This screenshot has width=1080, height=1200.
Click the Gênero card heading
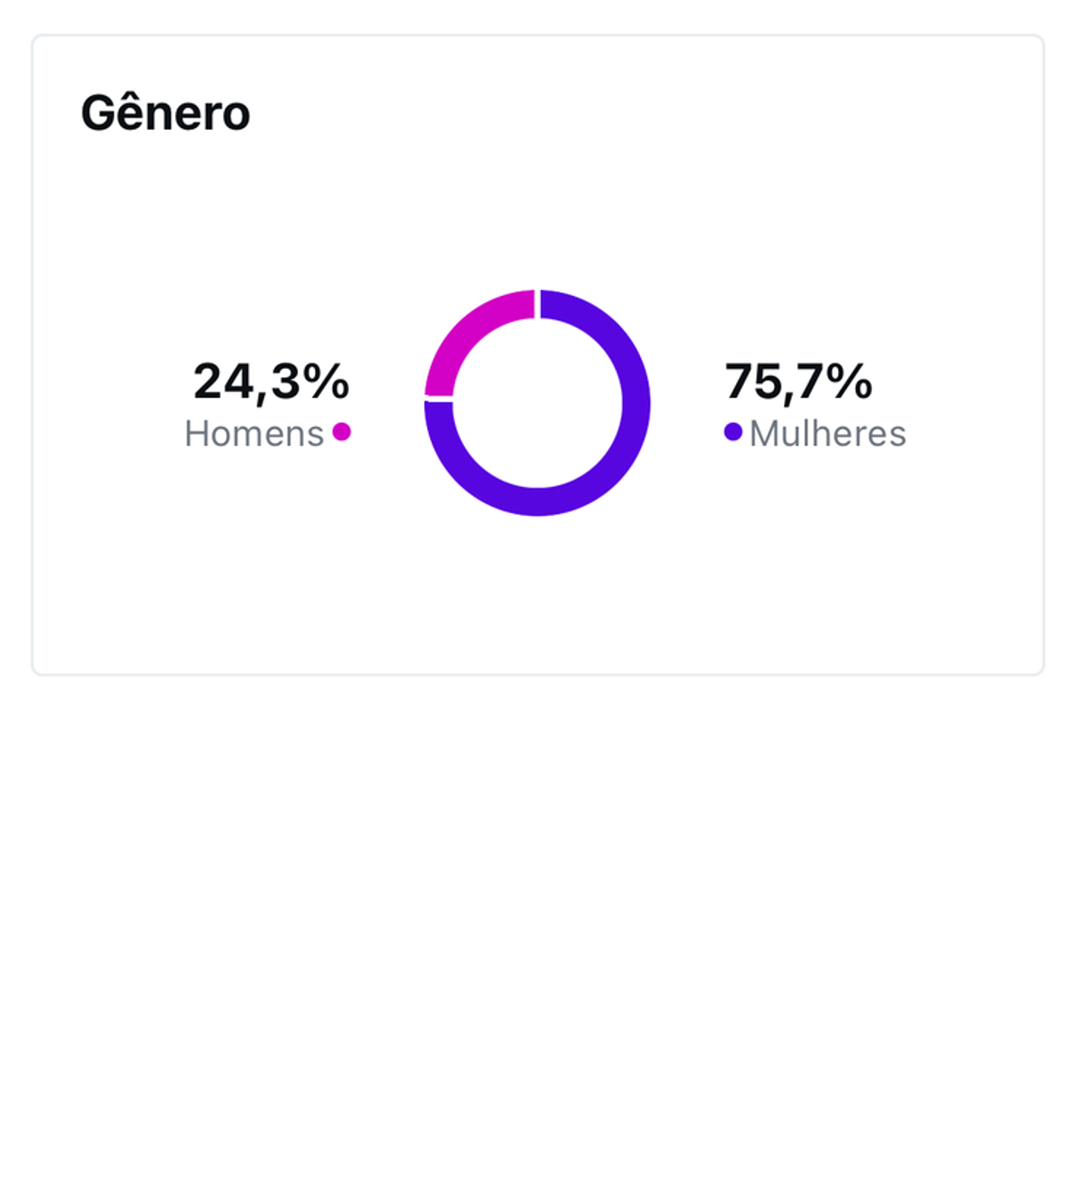[x=165, y=113]
